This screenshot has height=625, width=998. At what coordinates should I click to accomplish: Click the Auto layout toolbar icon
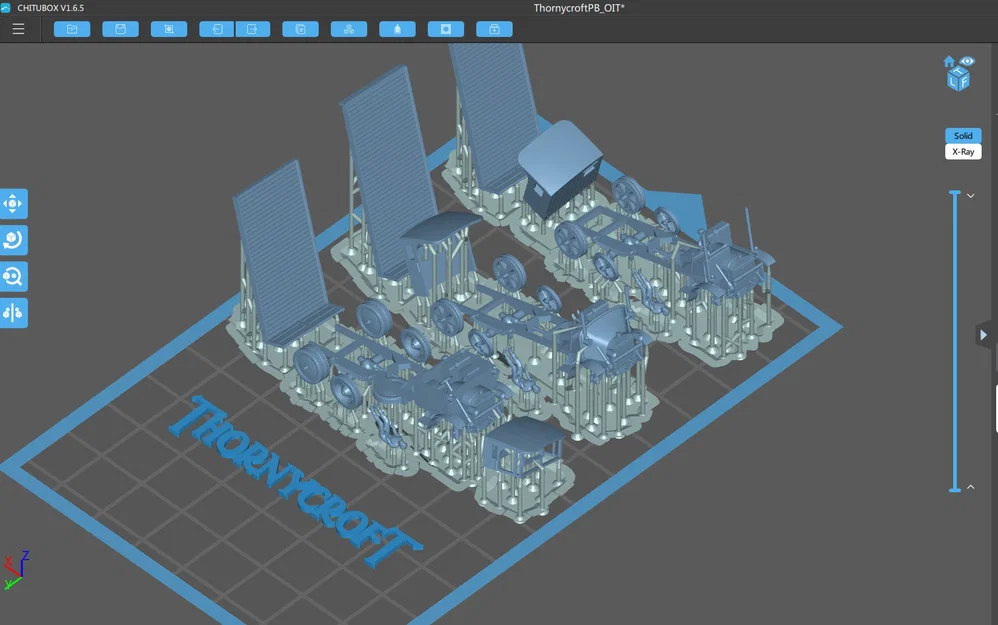pos(349,29)
